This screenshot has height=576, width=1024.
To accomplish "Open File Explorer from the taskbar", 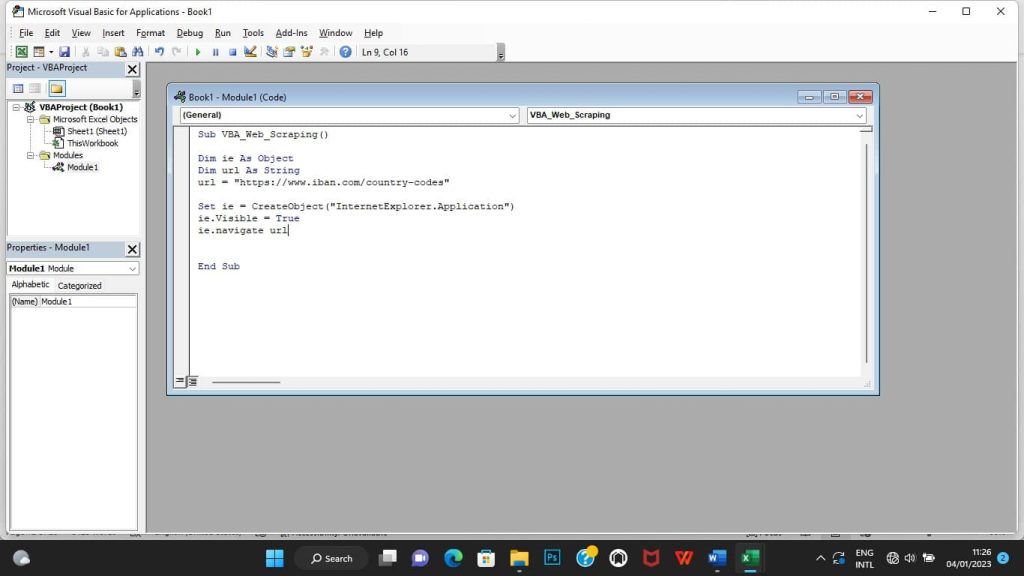I will click(519, 558).
